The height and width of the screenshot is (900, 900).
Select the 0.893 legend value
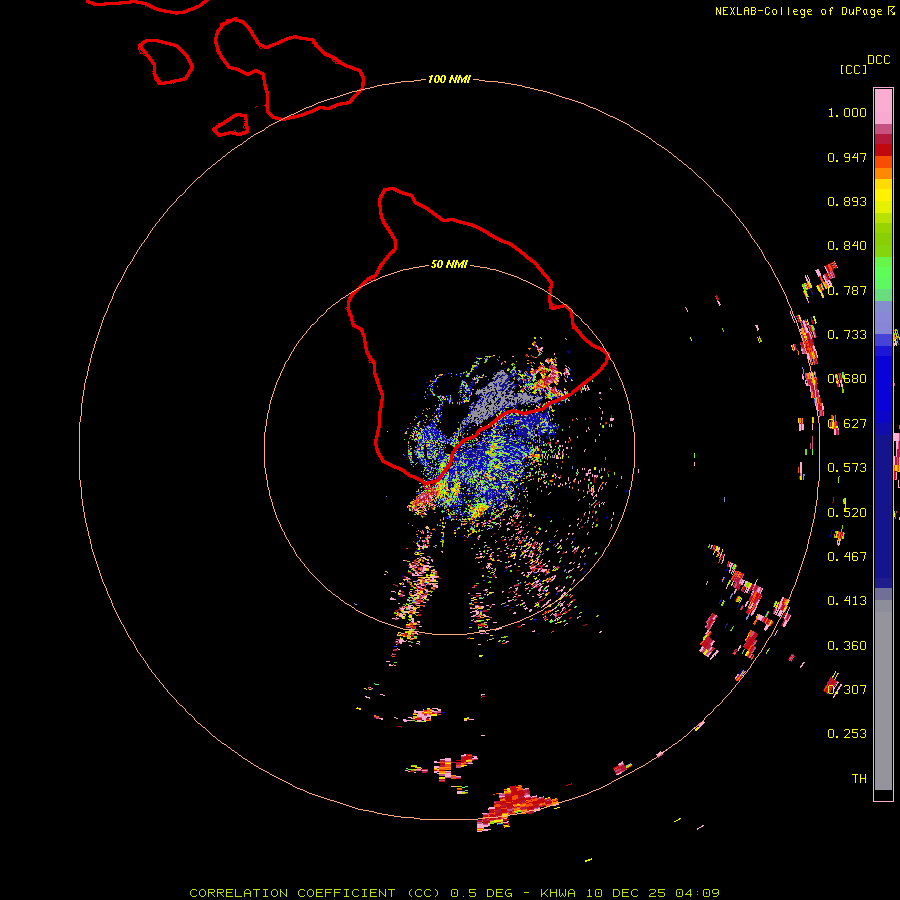pyautogui.click(x=847, y=201)
